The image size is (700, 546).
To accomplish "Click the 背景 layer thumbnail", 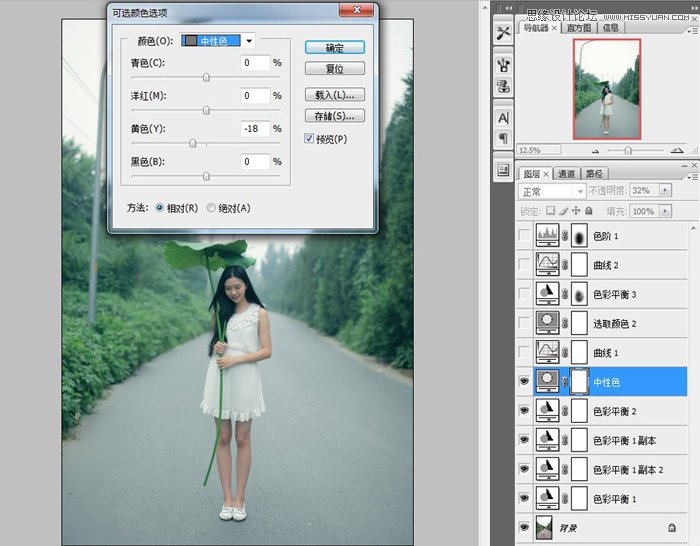I will pos(544,528).
